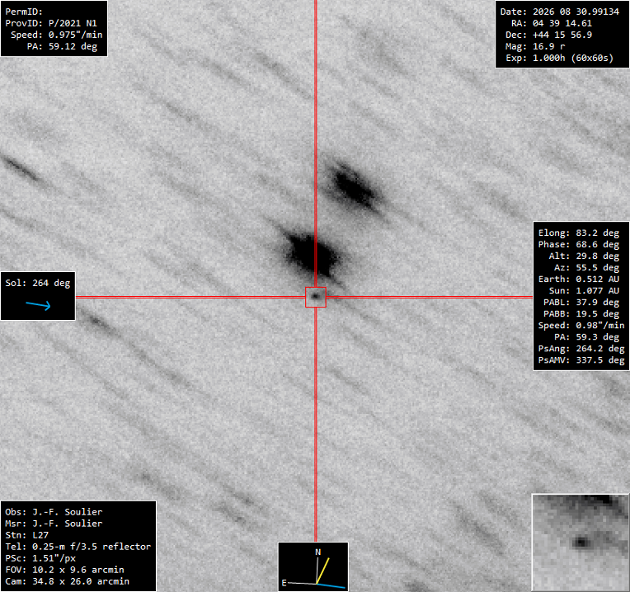
Task: Select 'FOV: 10.2 x 9.6 arcmin' line
Action: [x=65, y=570]
